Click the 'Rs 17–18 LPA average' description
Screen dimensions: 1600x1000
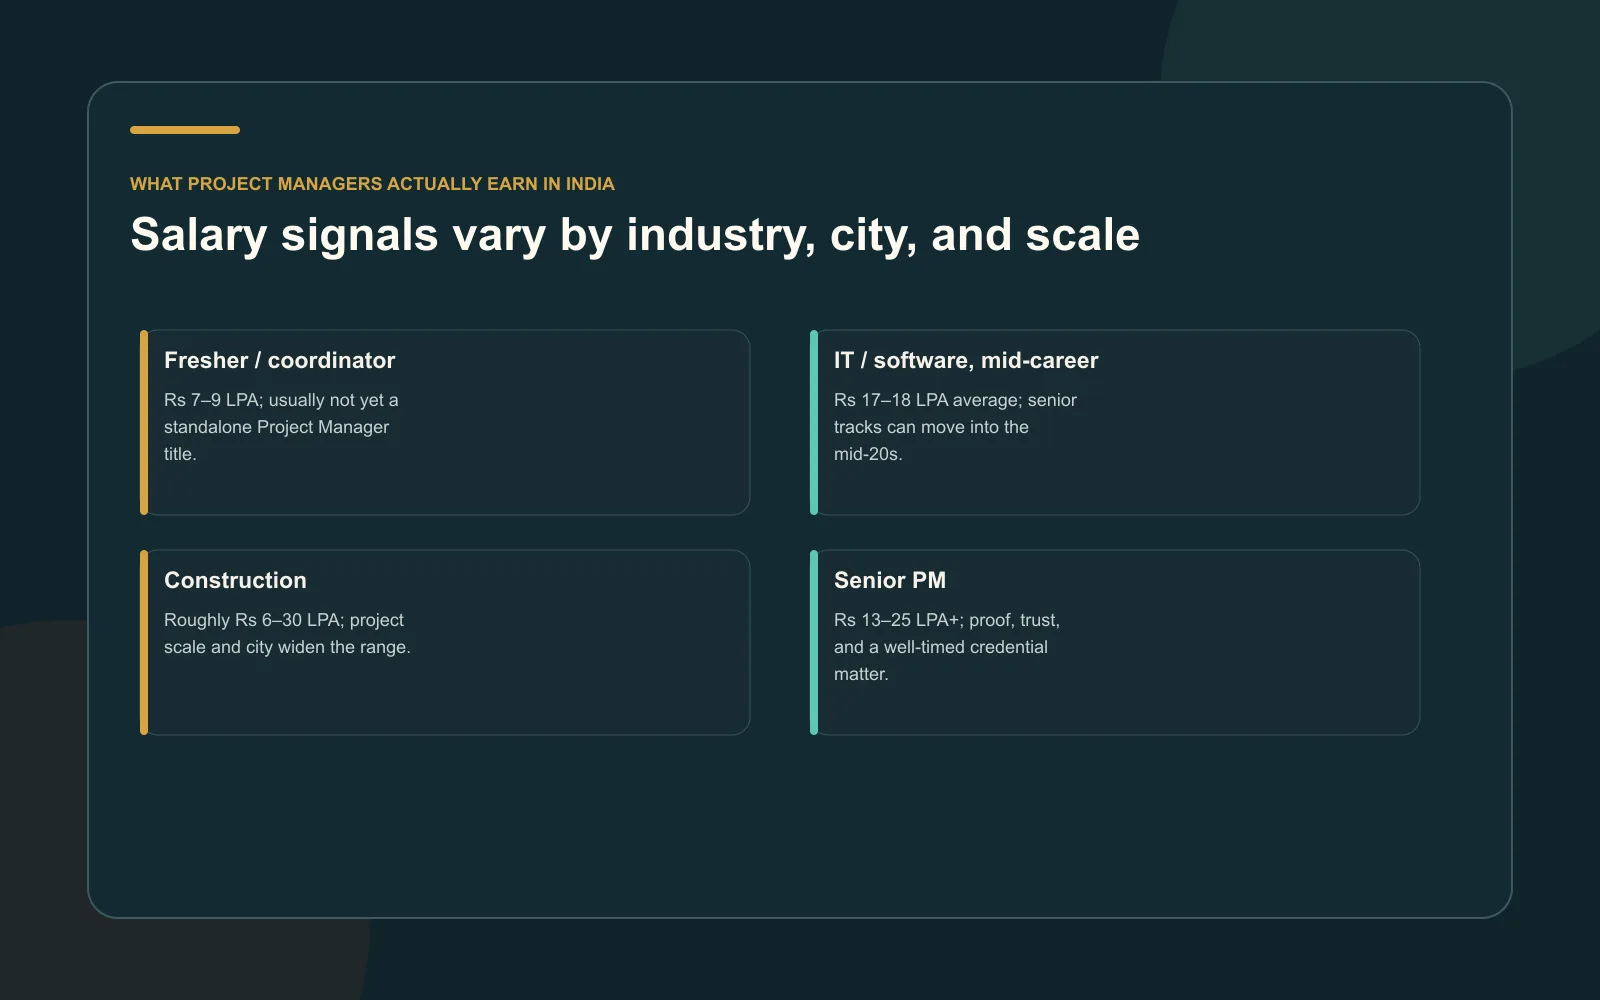click(955, 427)
